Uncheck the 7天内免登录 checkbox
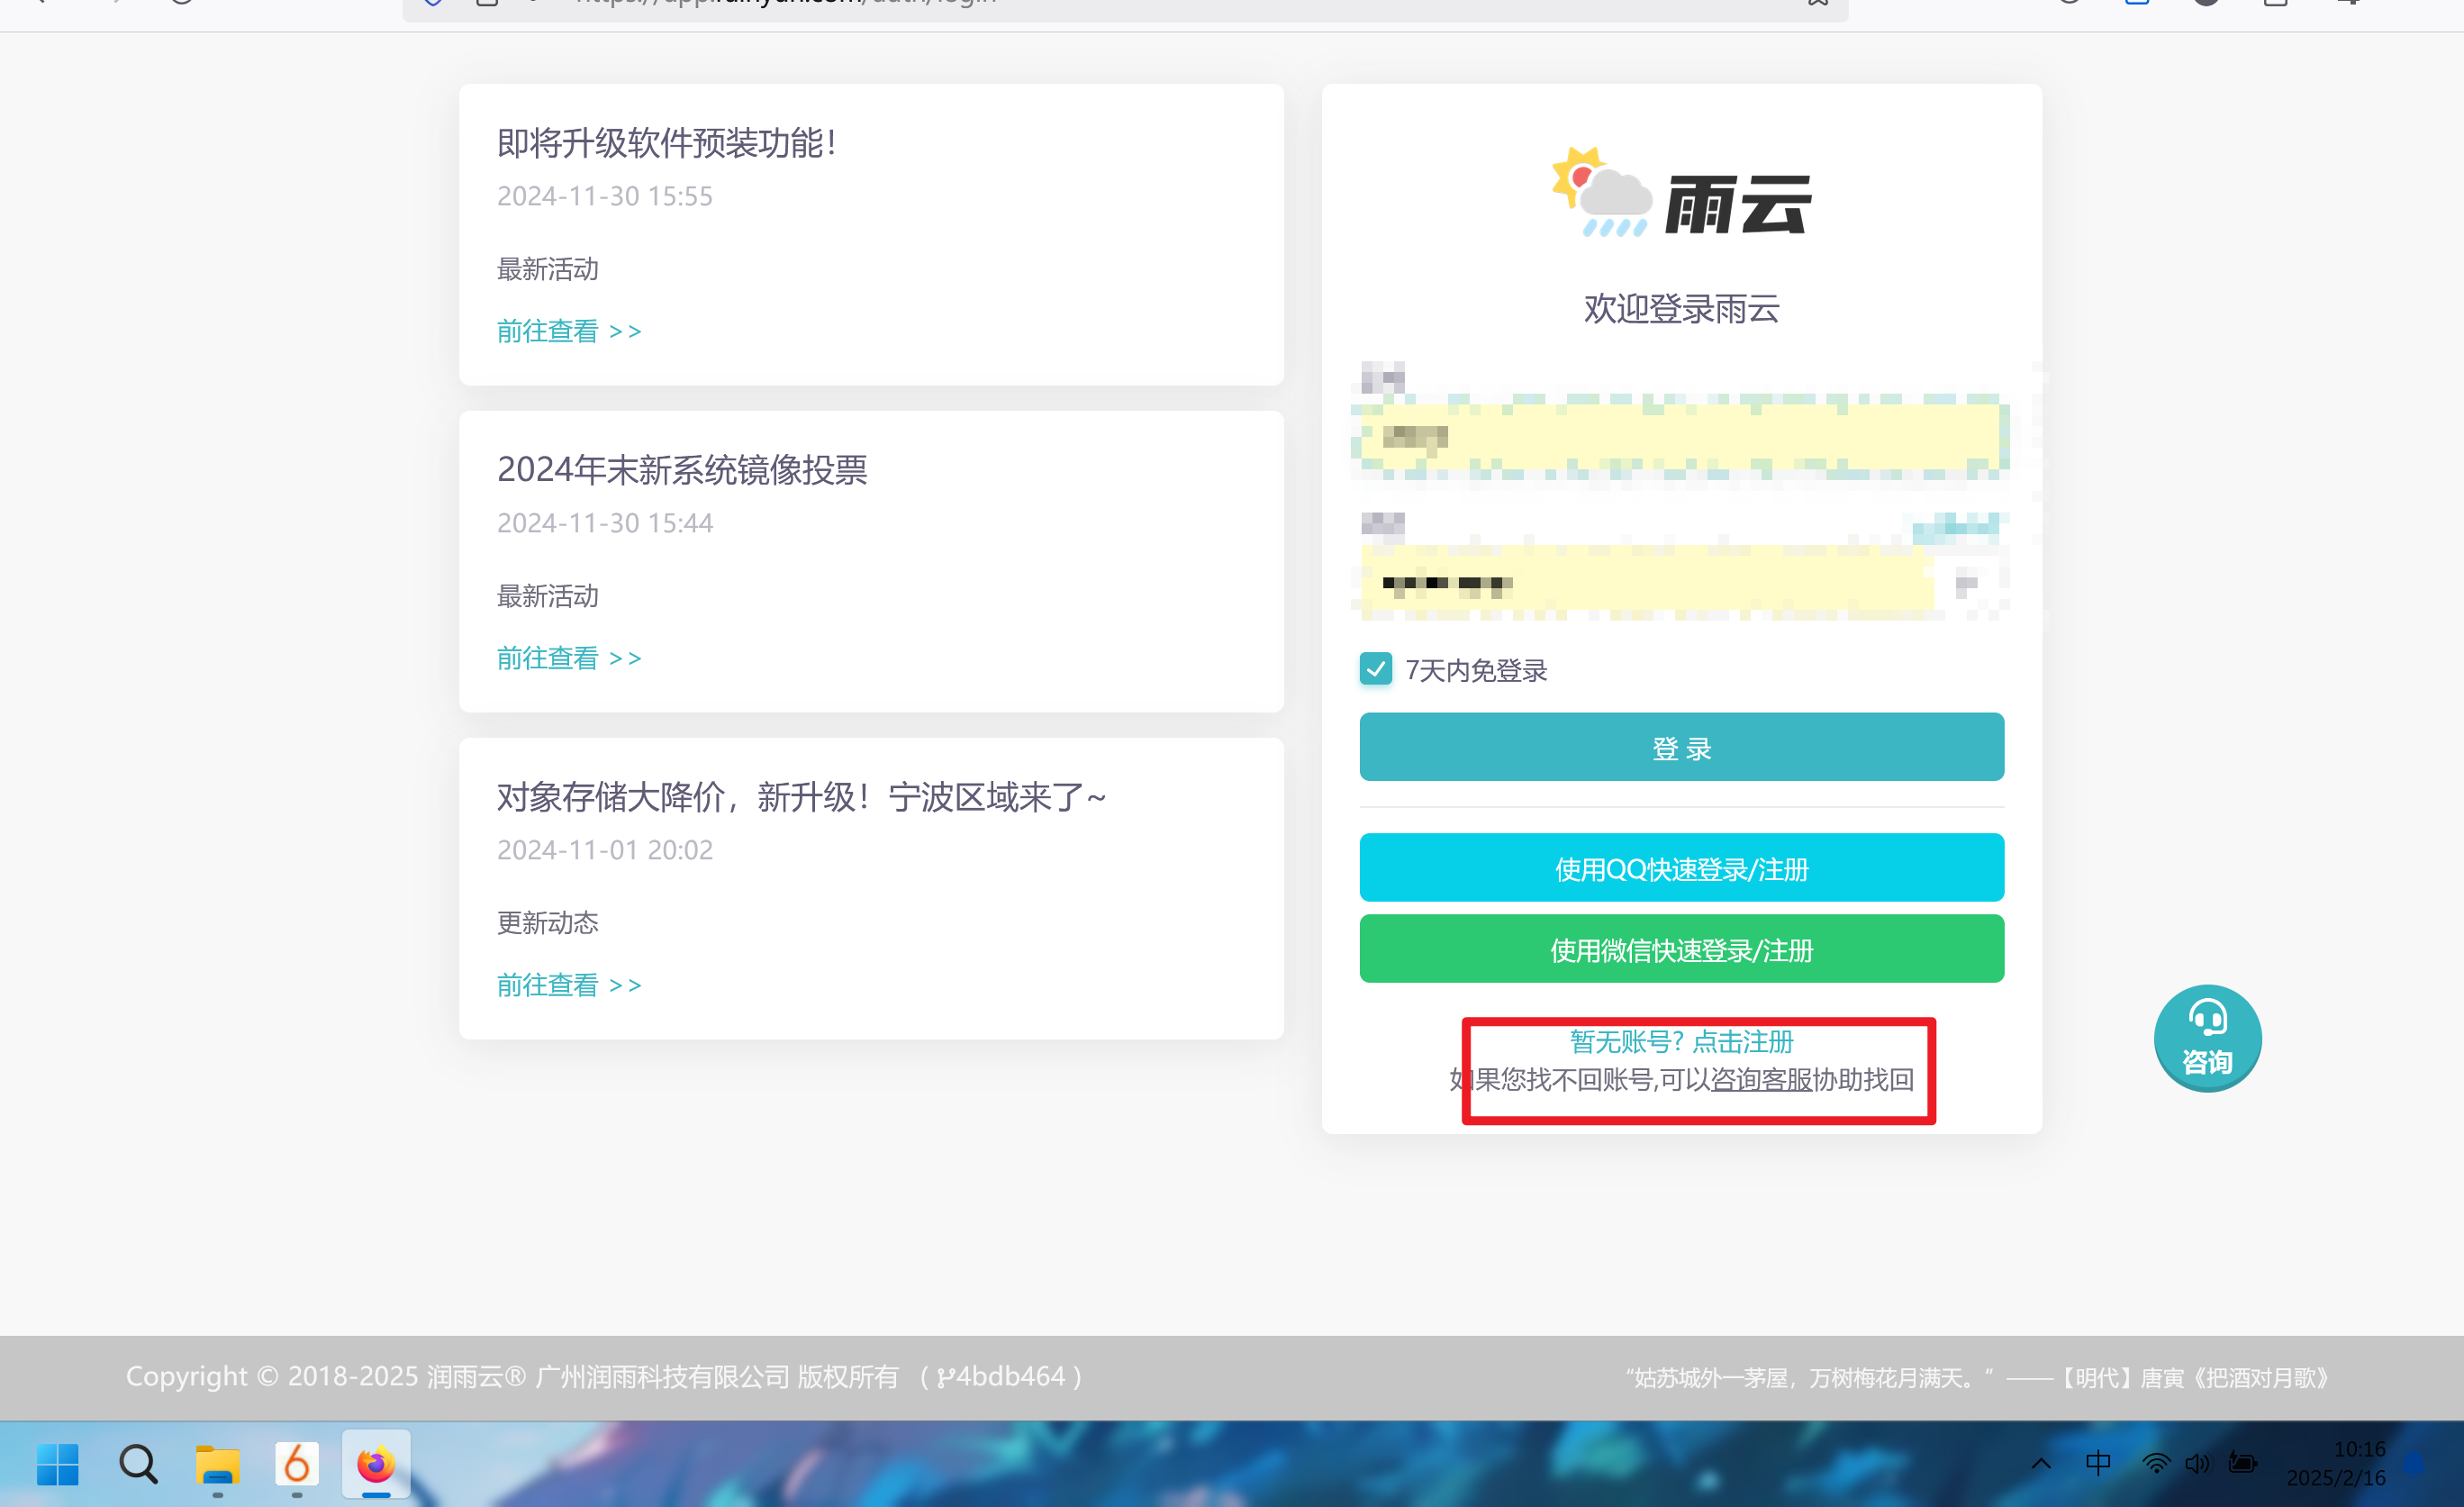This screenshot has width=2464, height=1507. 1376,669
